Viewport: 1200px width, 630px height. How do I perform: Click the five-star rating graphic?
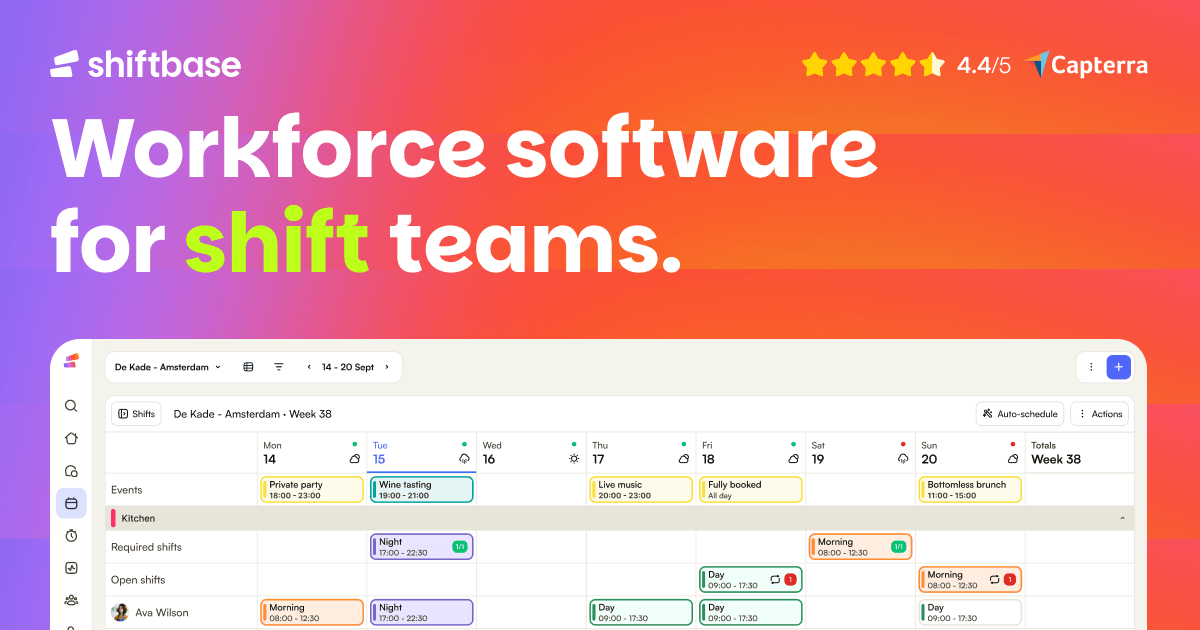pos(873,65)
